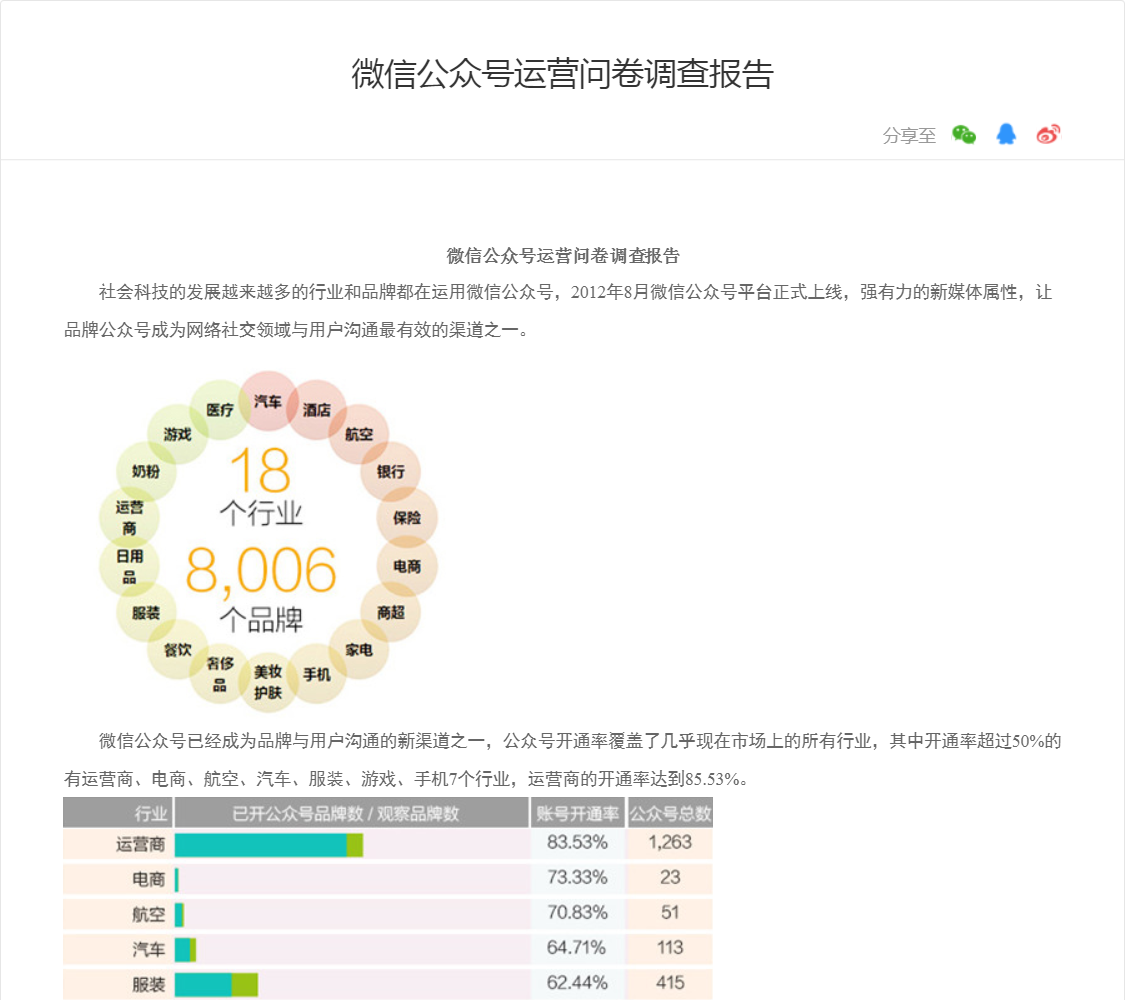Image resolution: width=1125 pixels, height=1000 pixels.
Task: Click the 航空 row label in table
Action: (x=149, y=914)
